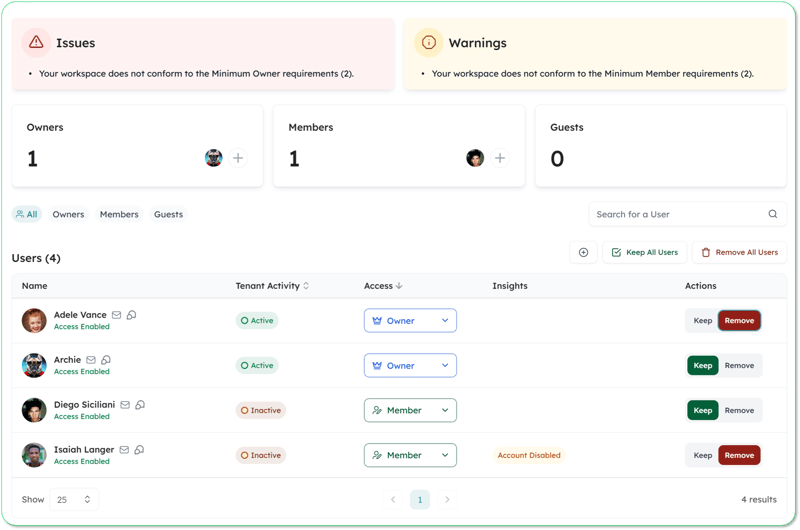
Task: Click the Isaiah Langer name text
Action: point(84,449)
